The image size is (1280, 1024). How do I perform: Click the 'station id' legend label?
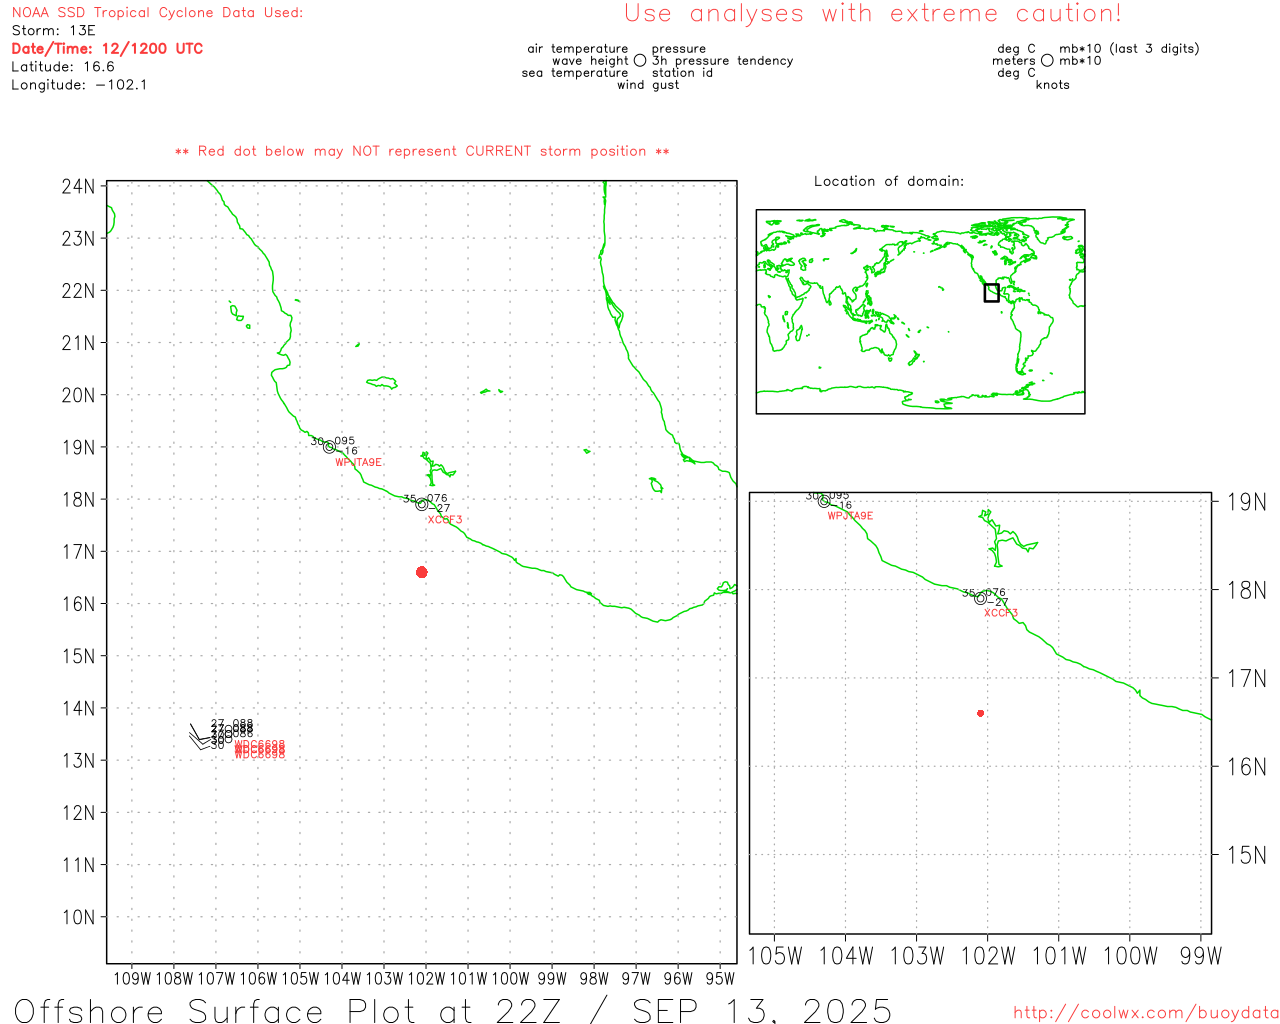[x=682, y=73]
